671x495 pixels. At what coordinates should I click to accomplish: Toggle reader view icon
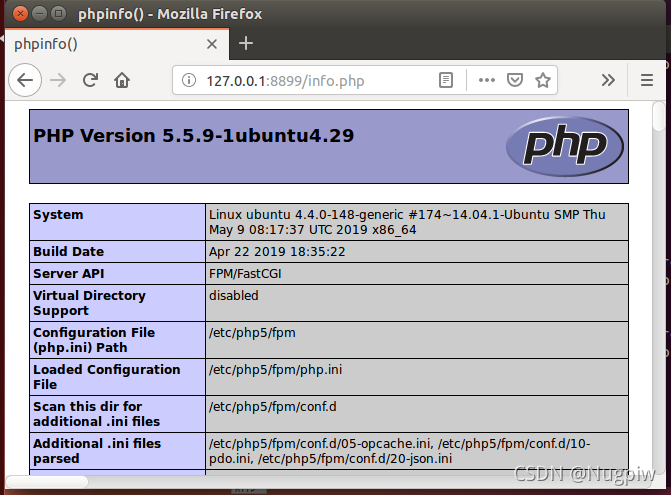coord(446,80)
